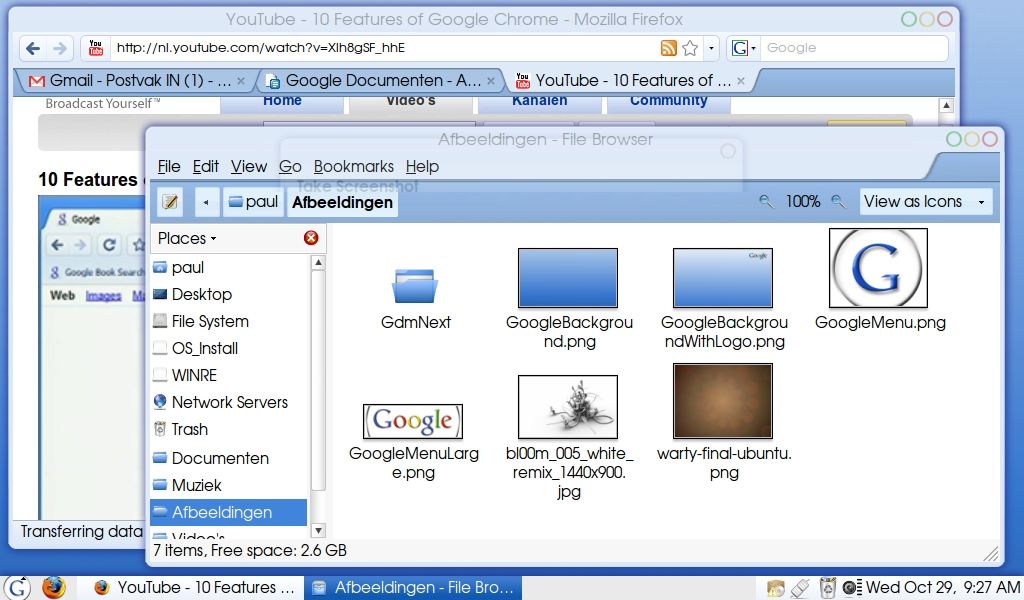Click Places sidebar scroll down arrow
1024x600 pixels.
point(318,530)
